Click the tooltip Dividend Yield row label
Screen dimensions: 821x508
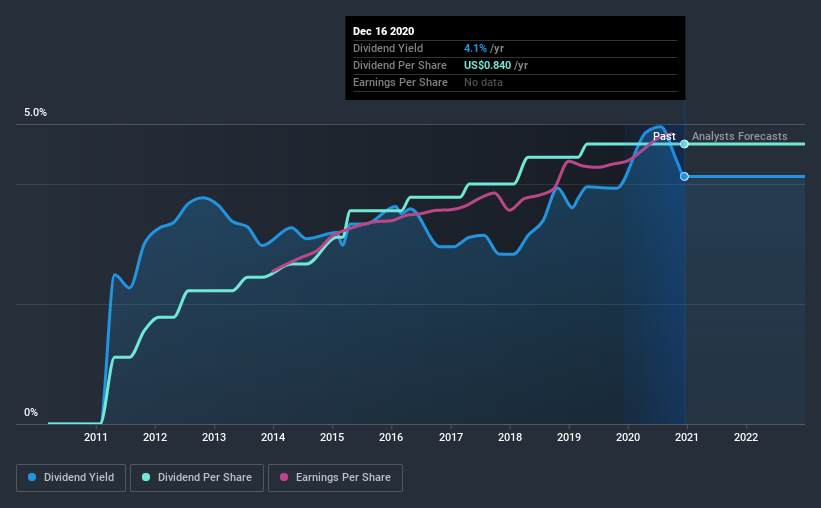(x=388, y=48)
